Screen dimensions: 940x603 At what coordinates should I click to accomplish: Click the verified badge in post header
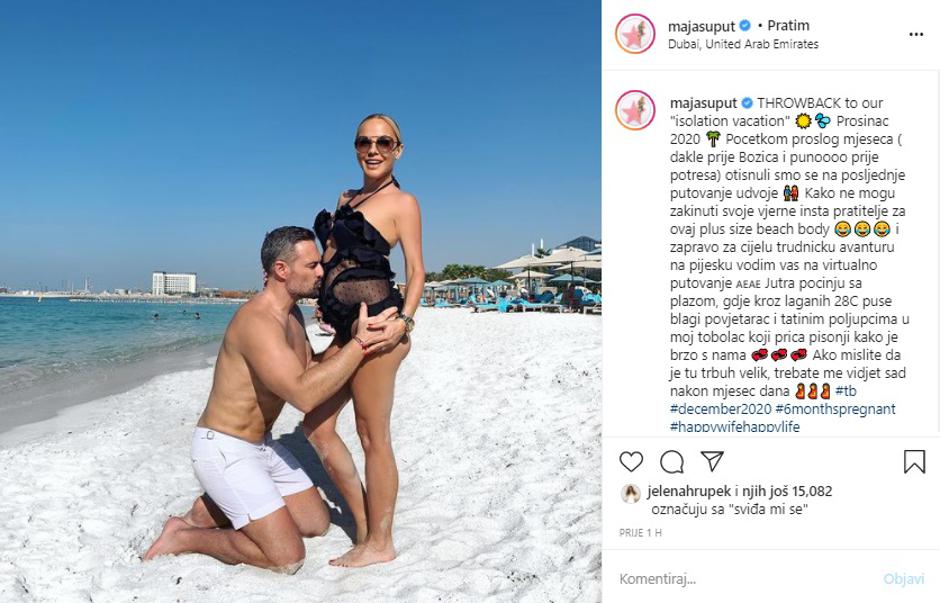click(x=745, y=26)
